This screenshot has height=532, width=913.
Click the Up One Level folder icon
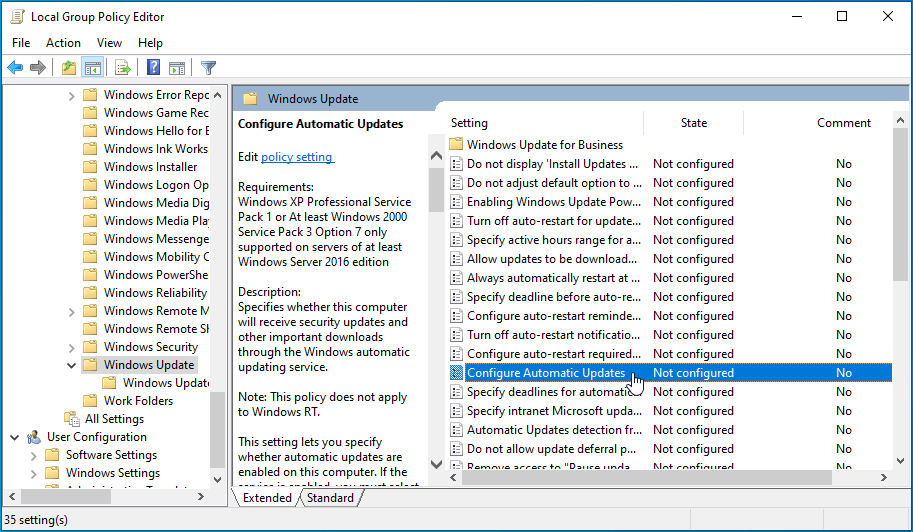point(68,68)
